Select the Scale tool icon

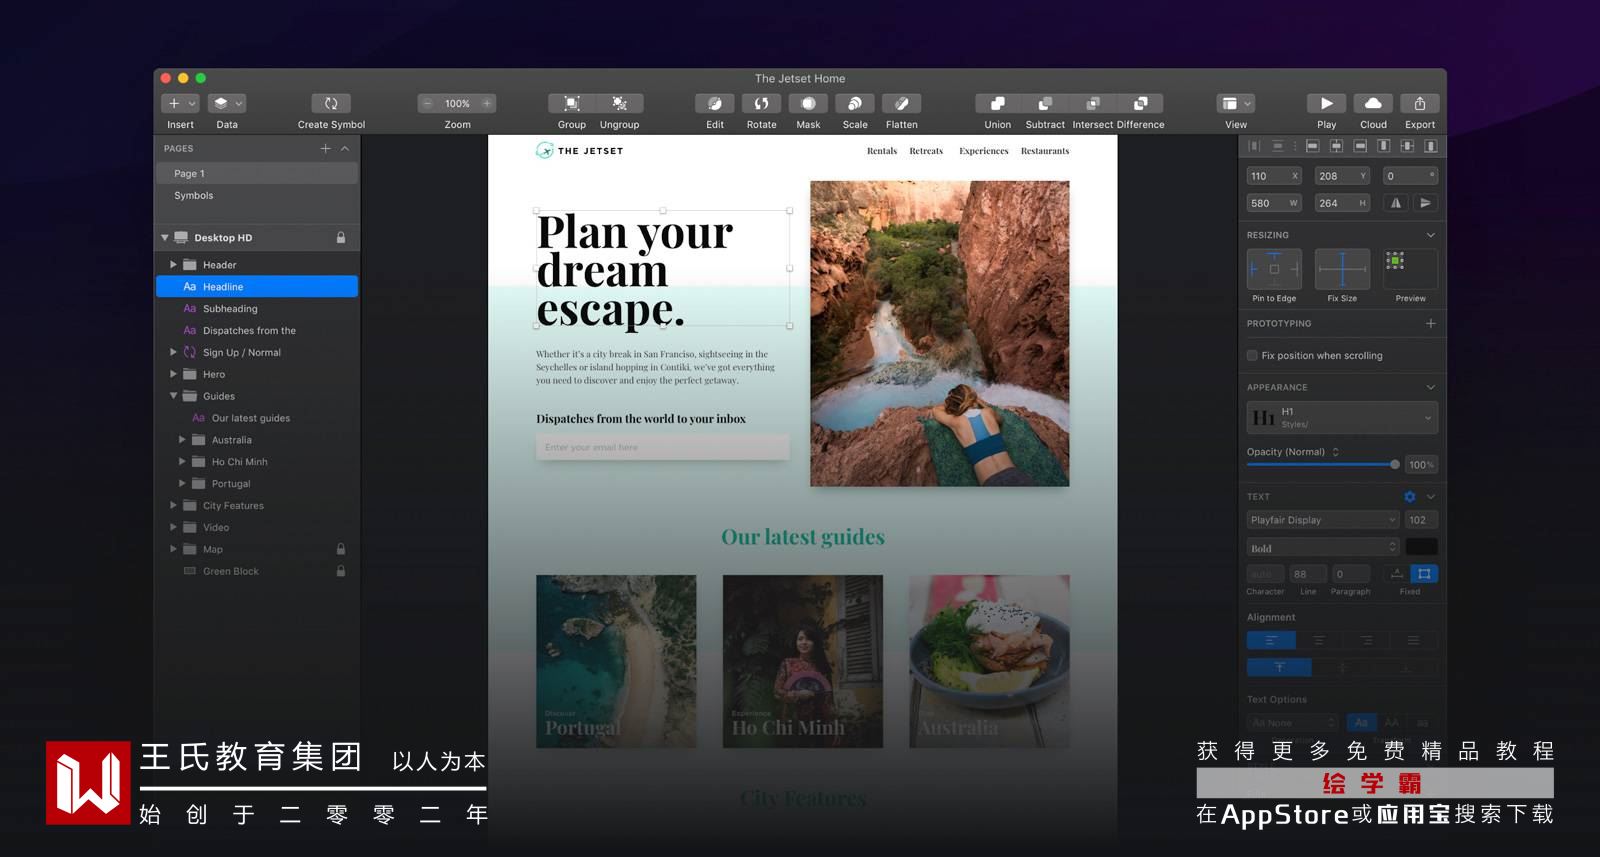coord(855,103)
